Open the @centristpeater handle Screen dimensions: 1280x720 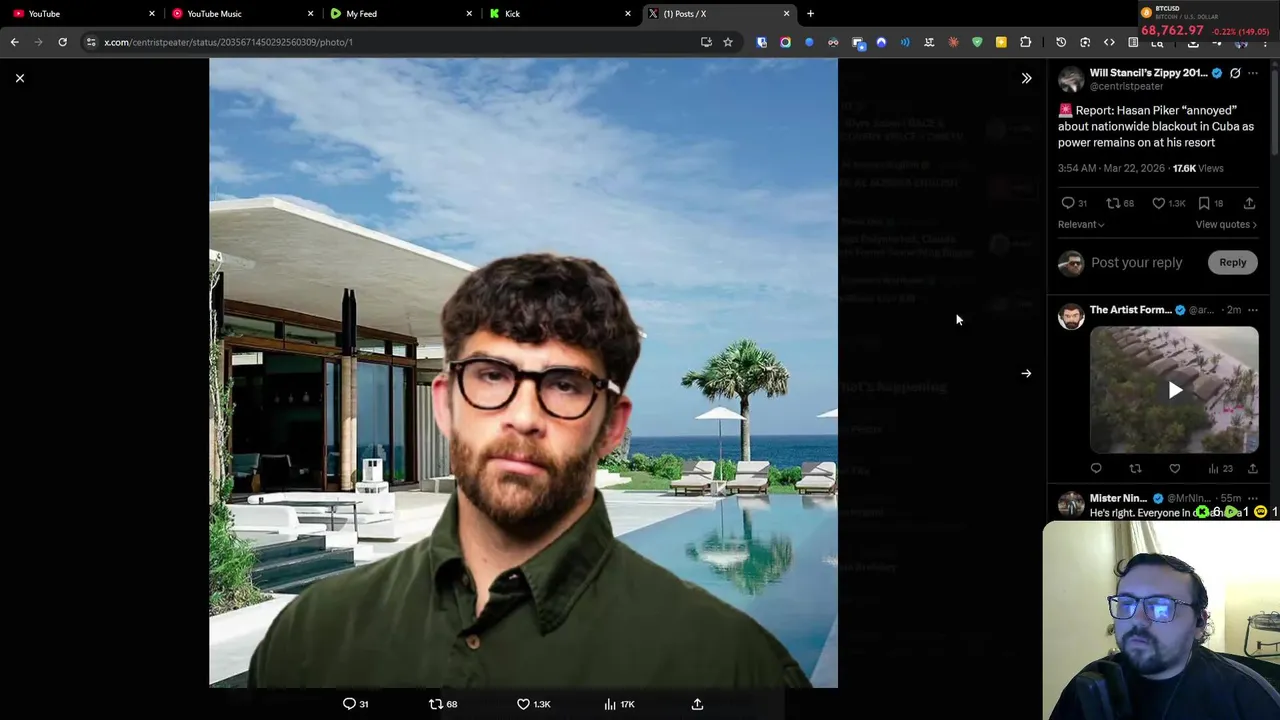click(1126, 86)
